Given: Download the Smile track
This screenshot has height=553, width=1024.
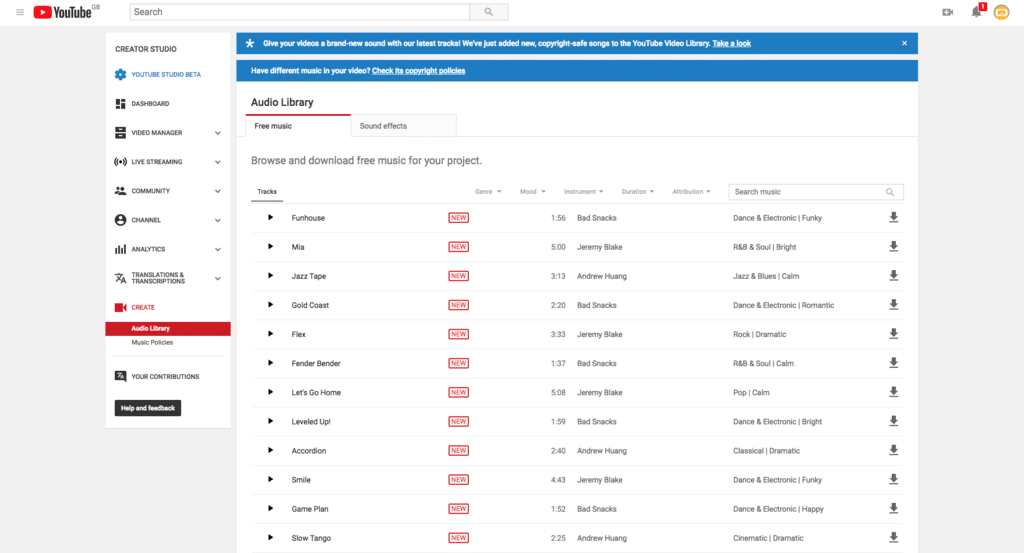Looking at the screenshot, I should [893, 479].
